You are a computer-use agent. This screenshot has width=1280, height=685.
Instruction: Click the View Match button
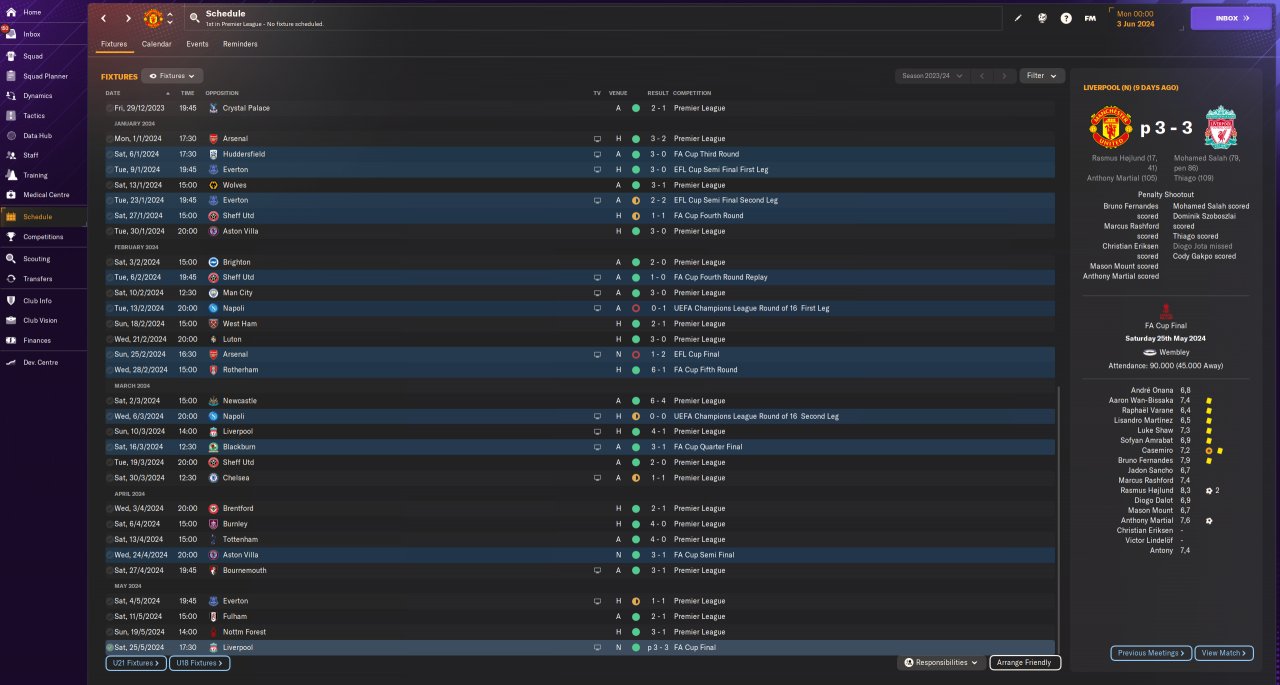(x=1223, y=653)
